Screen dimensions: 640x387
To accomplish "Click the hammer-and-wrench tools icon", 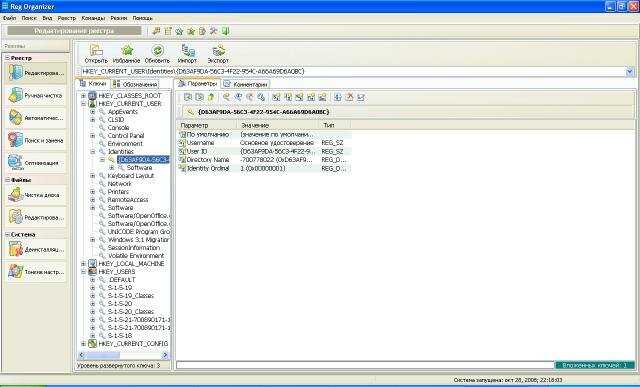I will (x=213, y=31).
